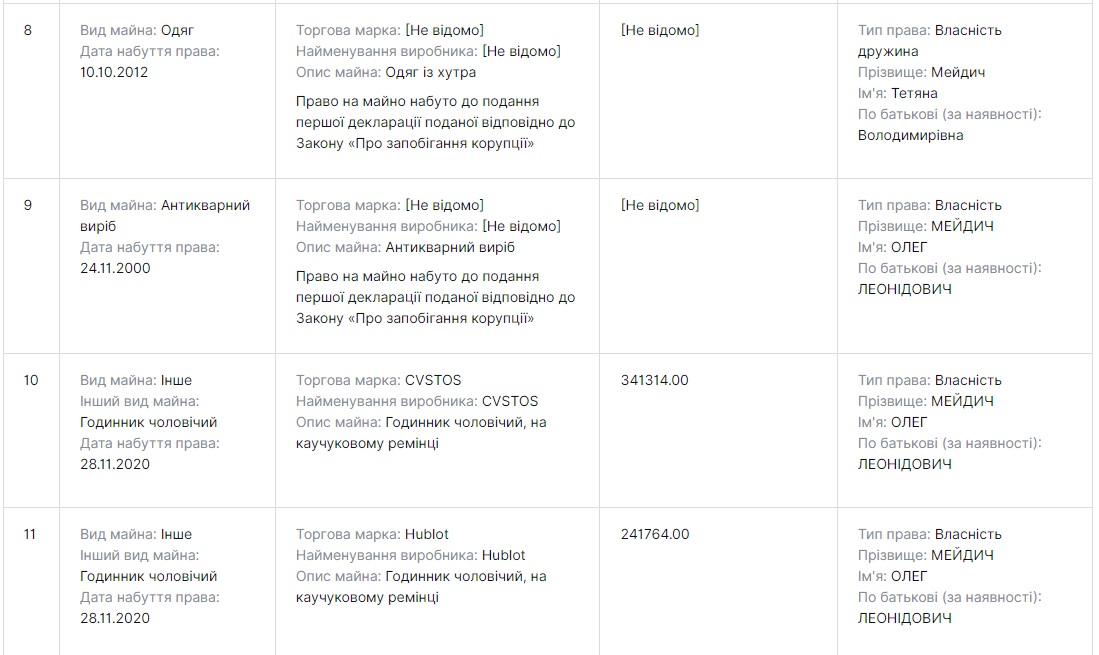1099x655 pixels.
Task: Select the value 341314.00
Action: pyautogui.click(x=654, y=380)
